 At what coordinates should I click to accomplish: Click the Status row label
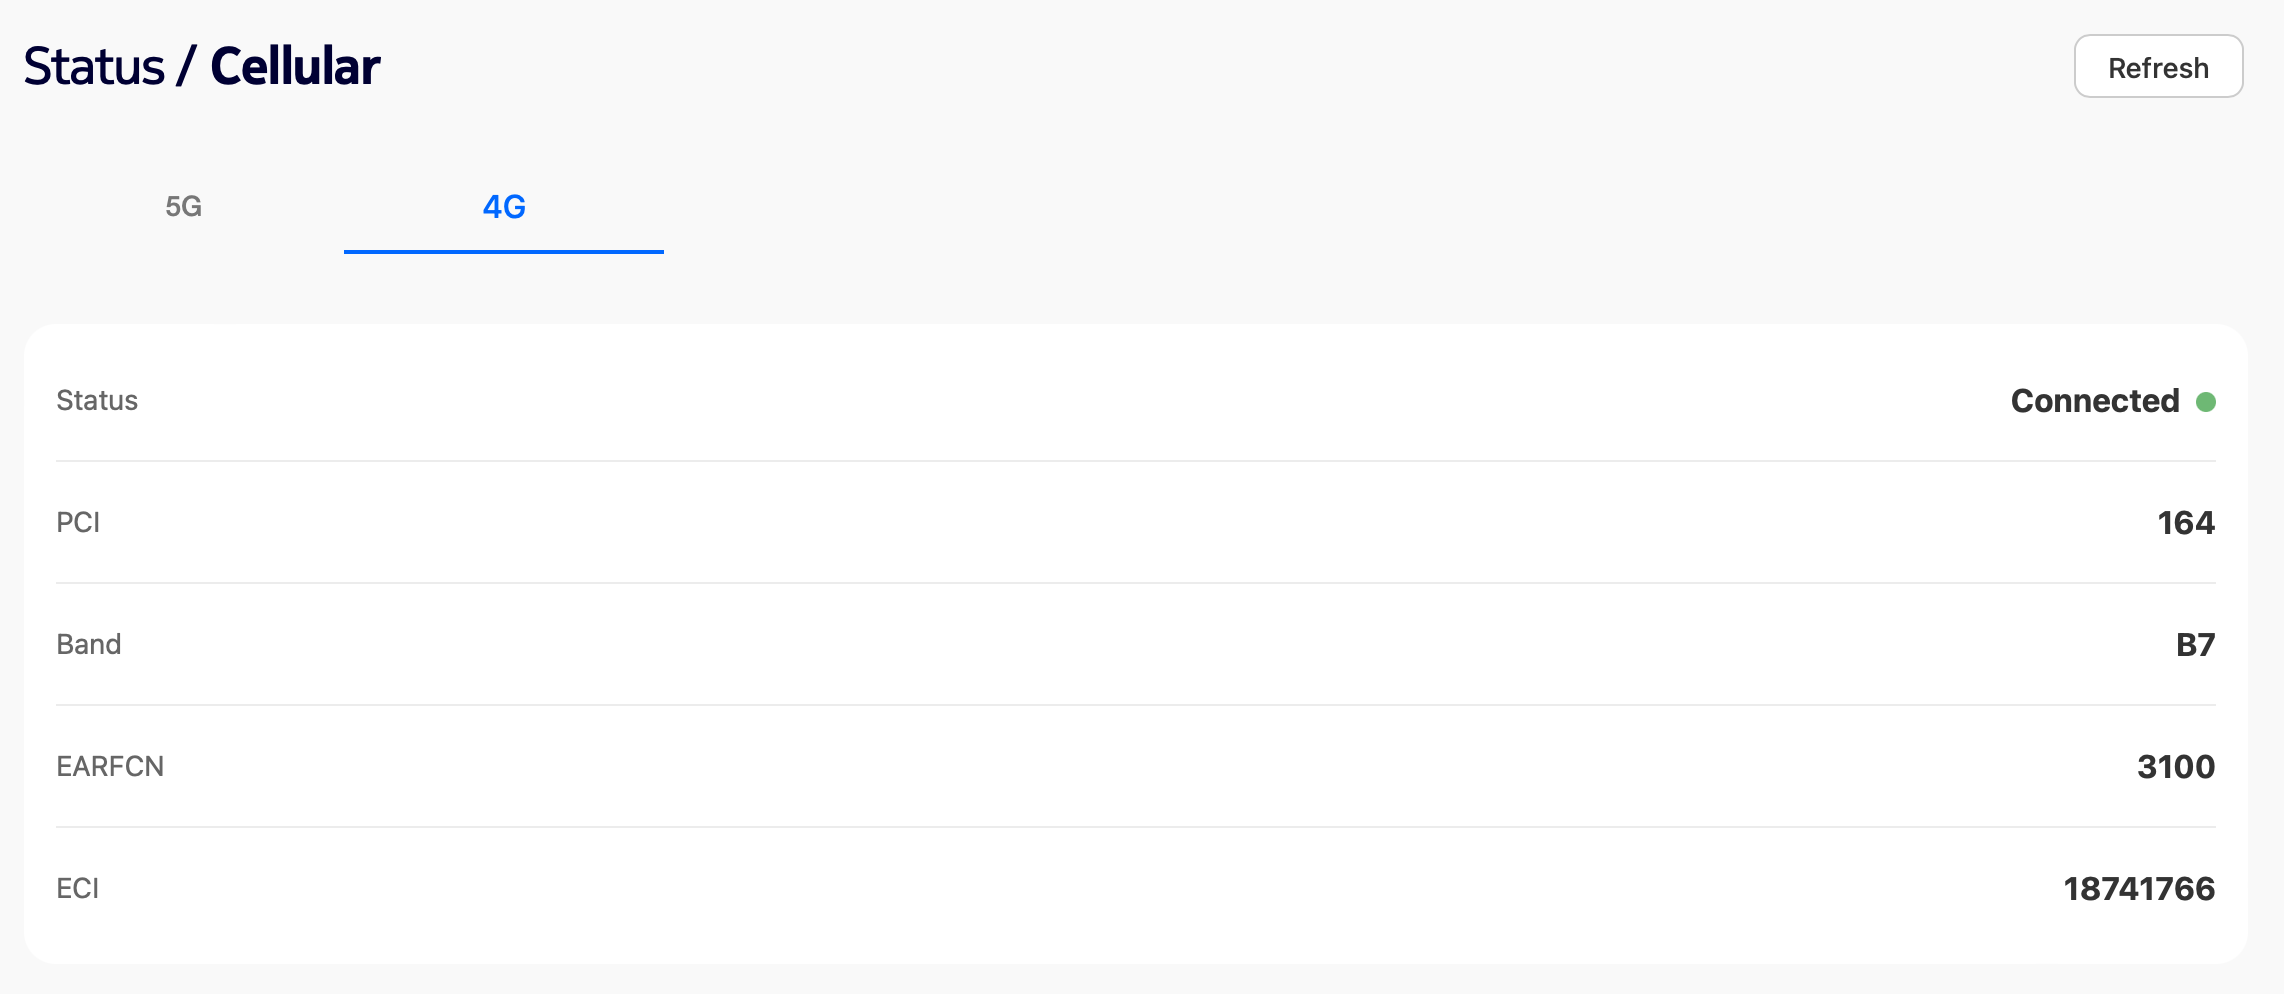tap(97, 401)
